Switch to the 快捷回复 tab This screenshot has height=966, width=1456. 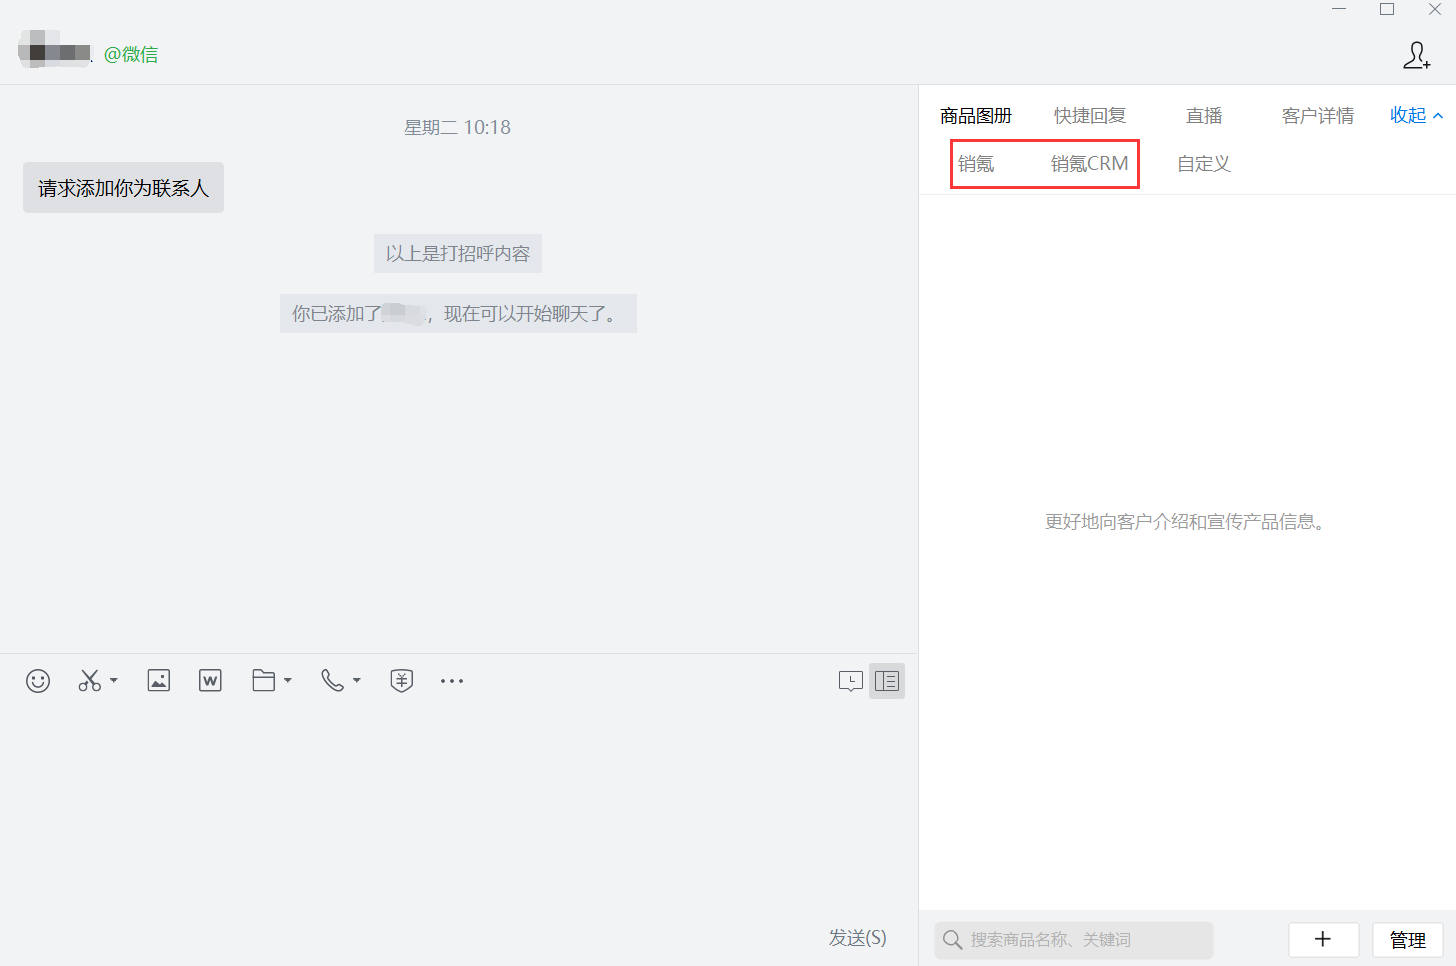pyautogui.click(x=1089, y=116)
